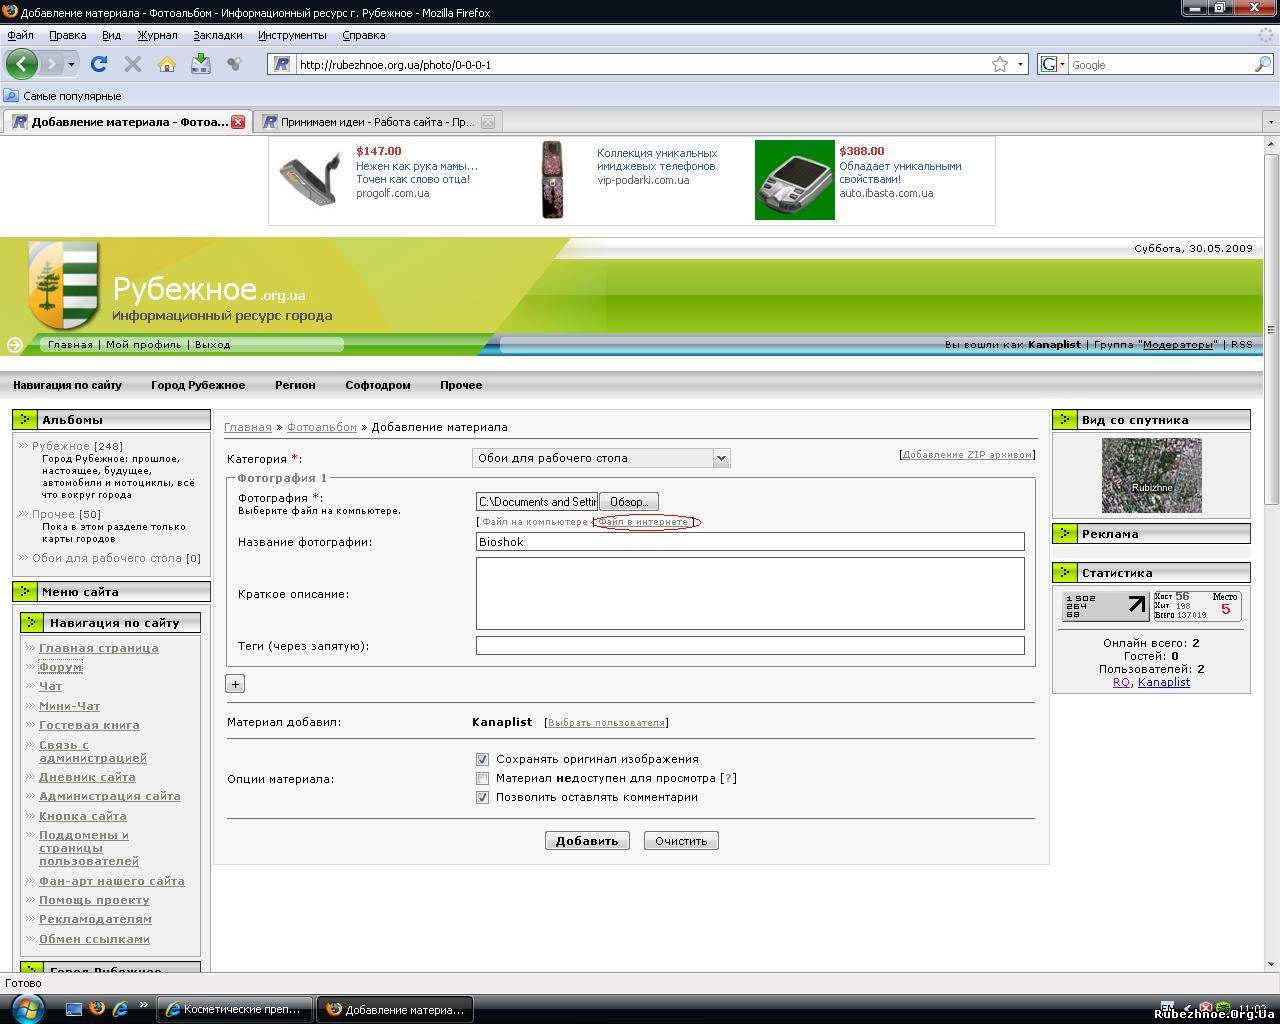Image resolution: width=1280 pixels, height=1024 pixels.
Task: Go to Home page via house icon
Action: (166, 64)
